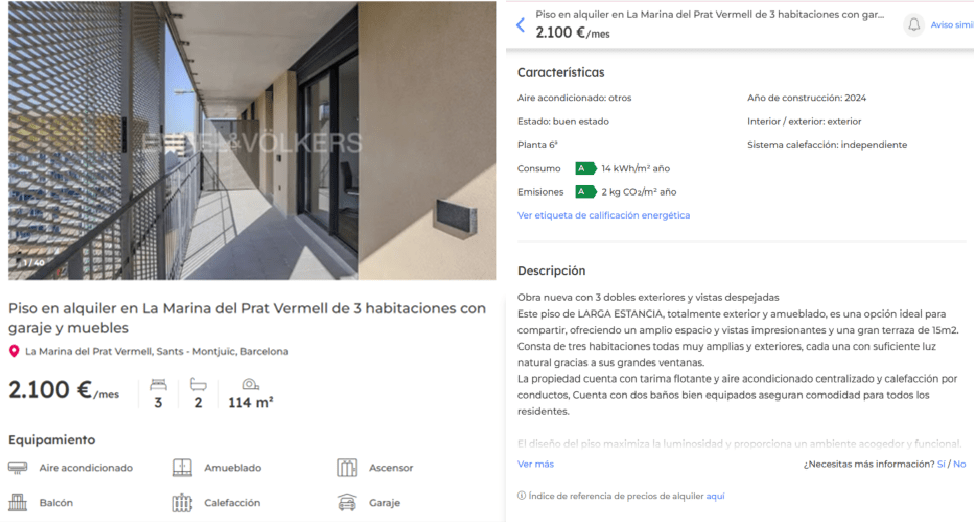The height and width of the screenshot is (522, 974).
Task: Click the Balcón icon
Action: [17, 502]
